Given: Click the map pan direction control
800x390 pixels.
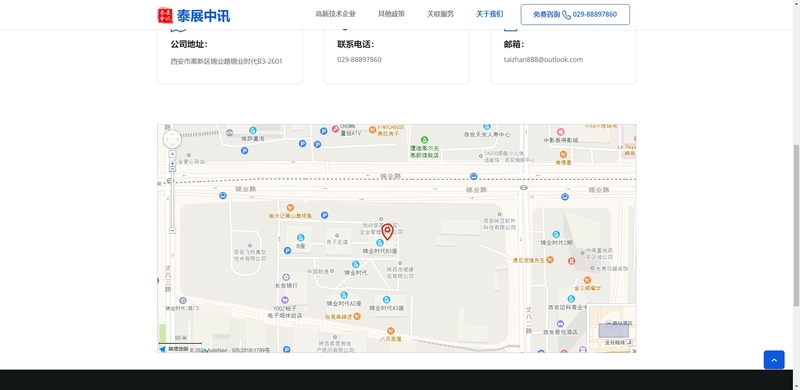Looking at the screenshot, I should [x=172, y=139].
